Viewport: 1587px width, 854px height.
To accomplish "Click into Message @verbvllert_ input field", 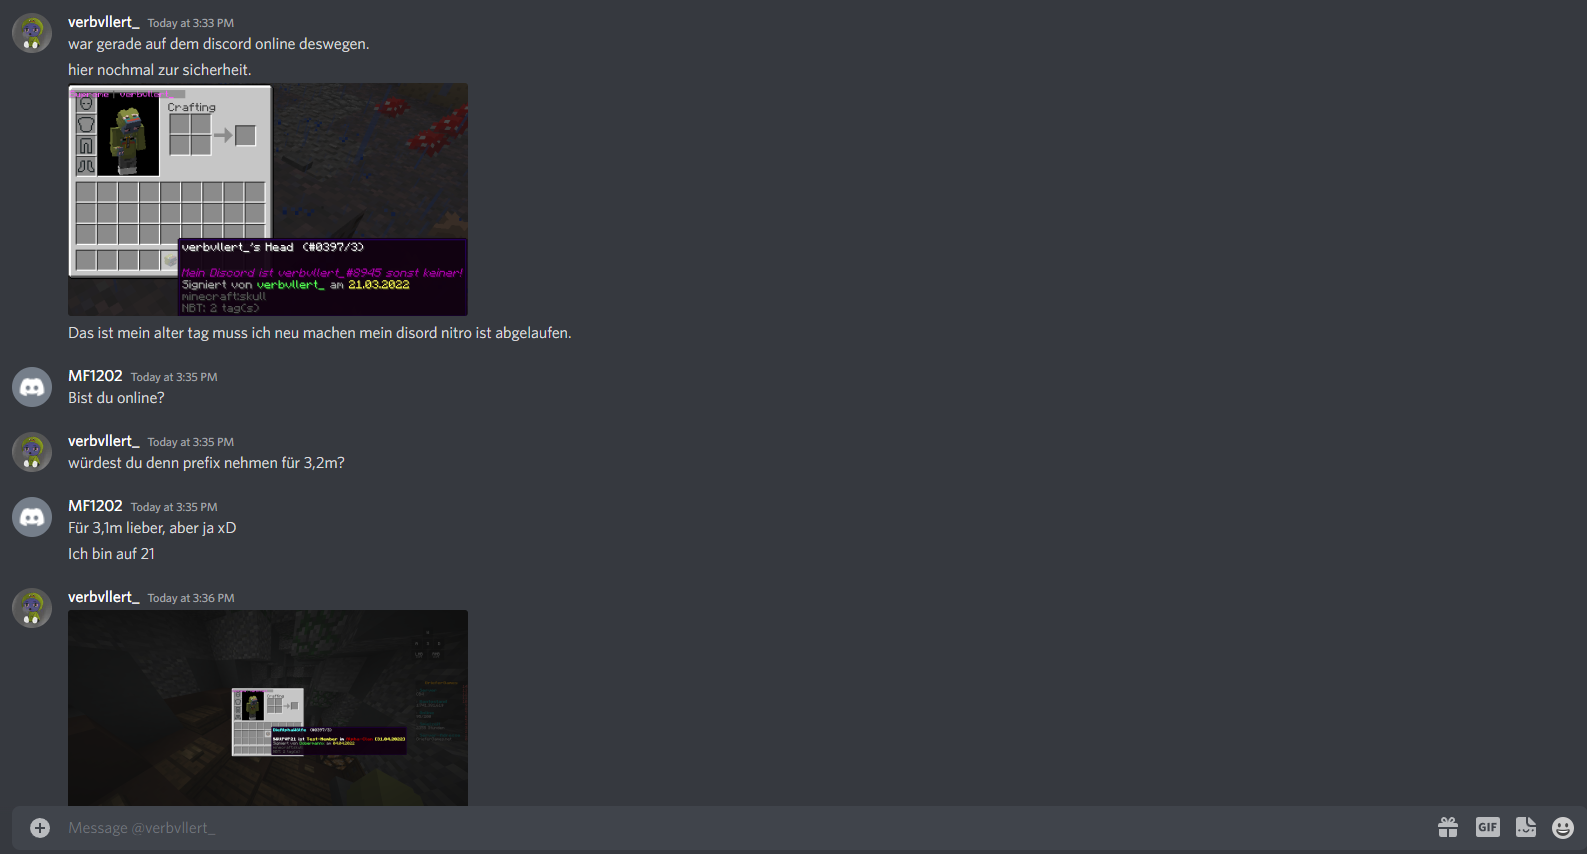I will [x=740, y=828].
